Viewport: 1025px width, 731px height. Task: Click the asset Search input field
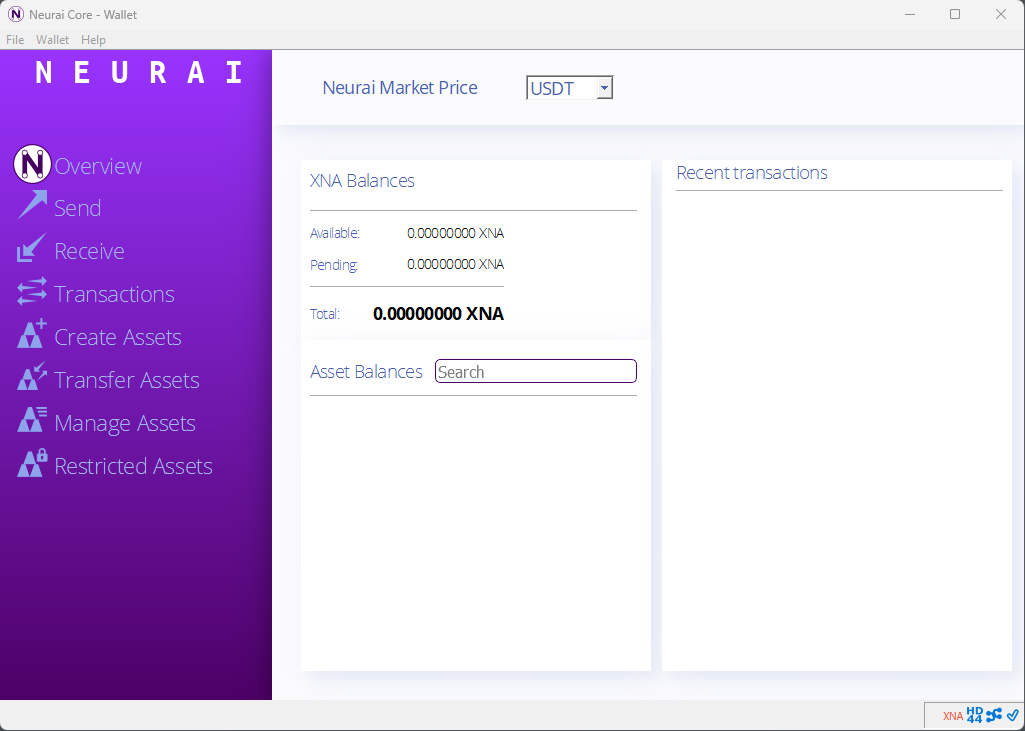click(x=535, y=371)
